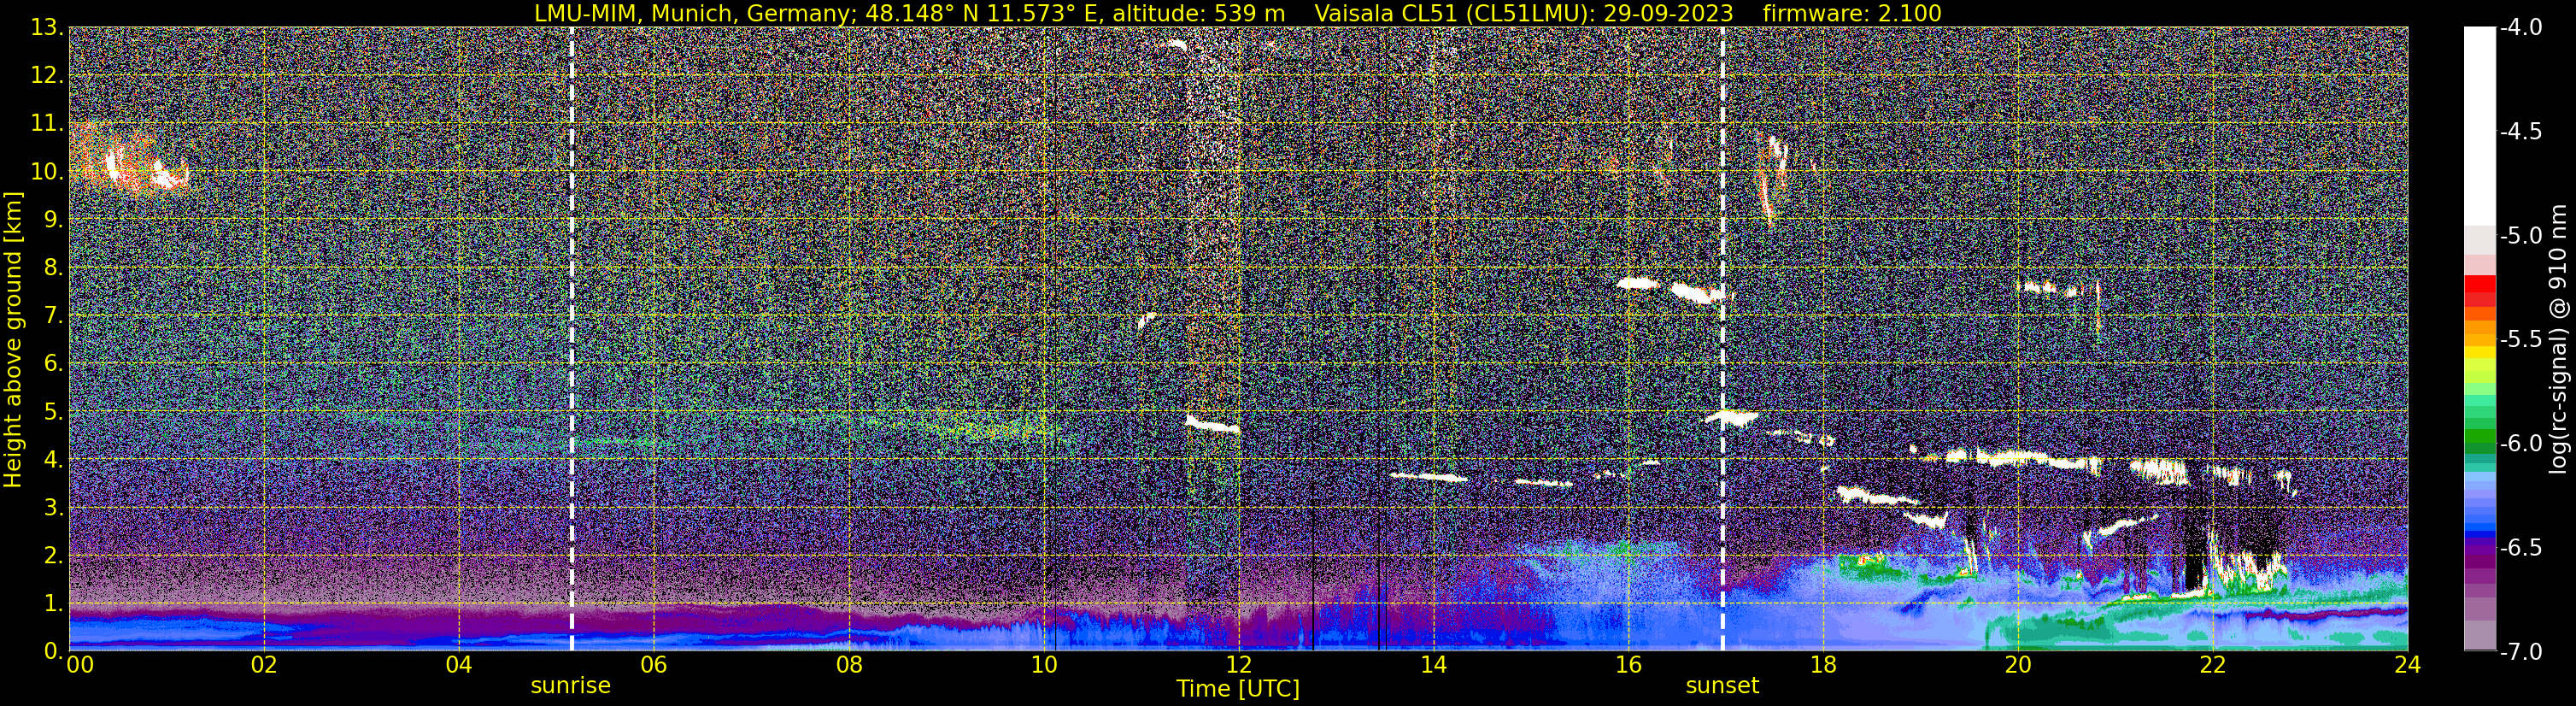Click the cirrus cloud echo at 10 km after midnight
The height and width of the screenshot is (706, 2576).
pos(130,165)
